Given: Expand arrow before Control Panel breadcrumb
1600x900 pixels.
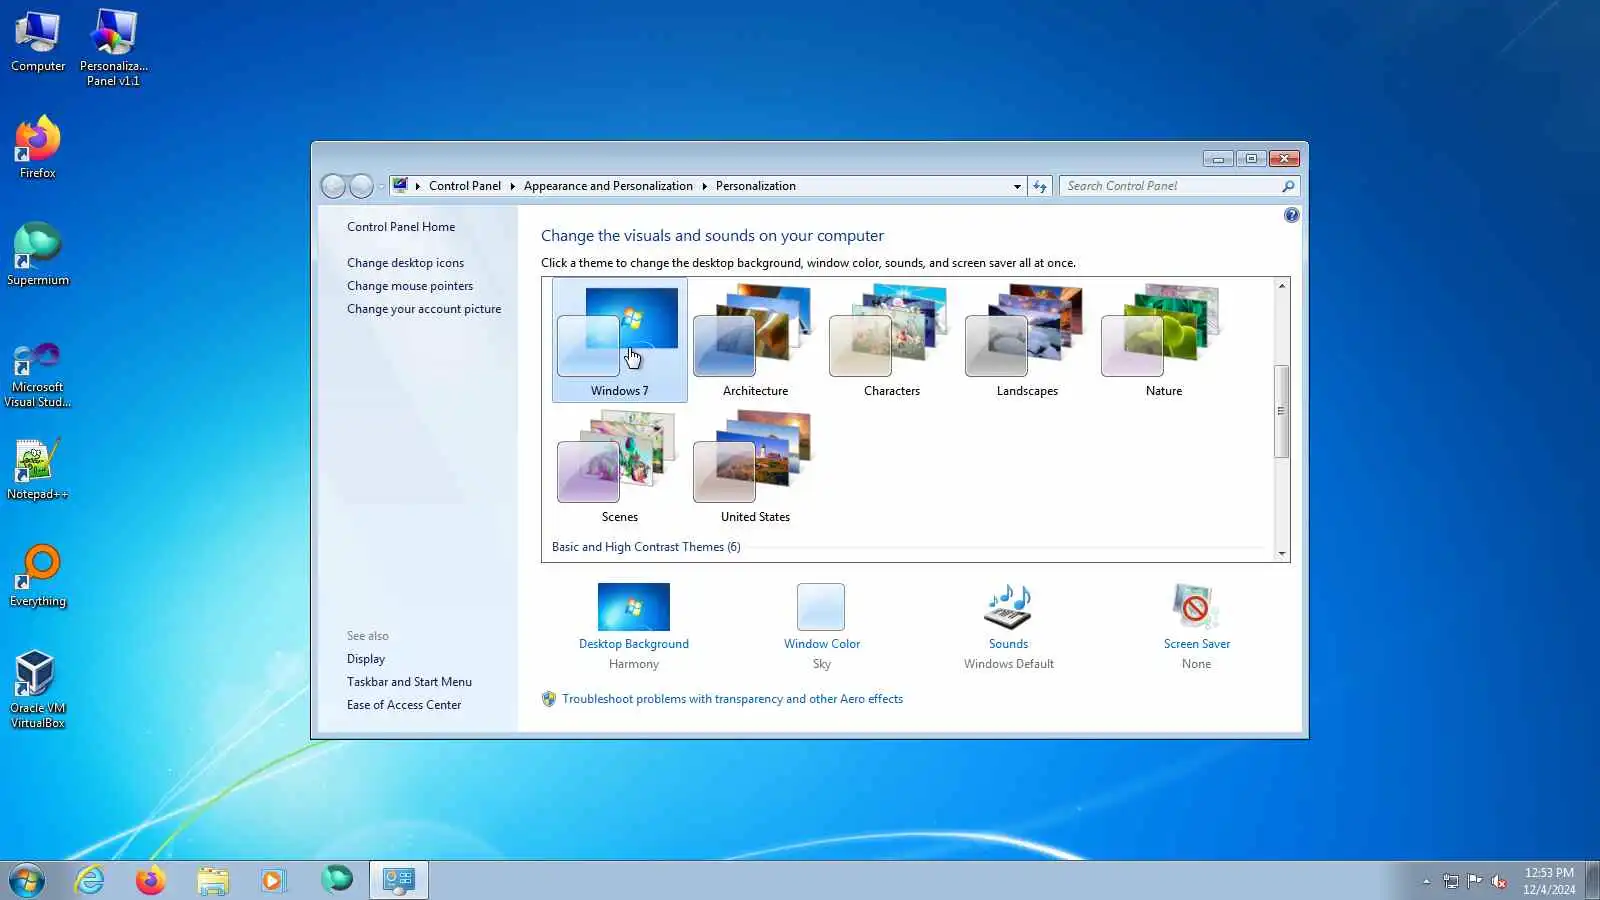Looking at the screenshot, I should click(x=418, y=186).
